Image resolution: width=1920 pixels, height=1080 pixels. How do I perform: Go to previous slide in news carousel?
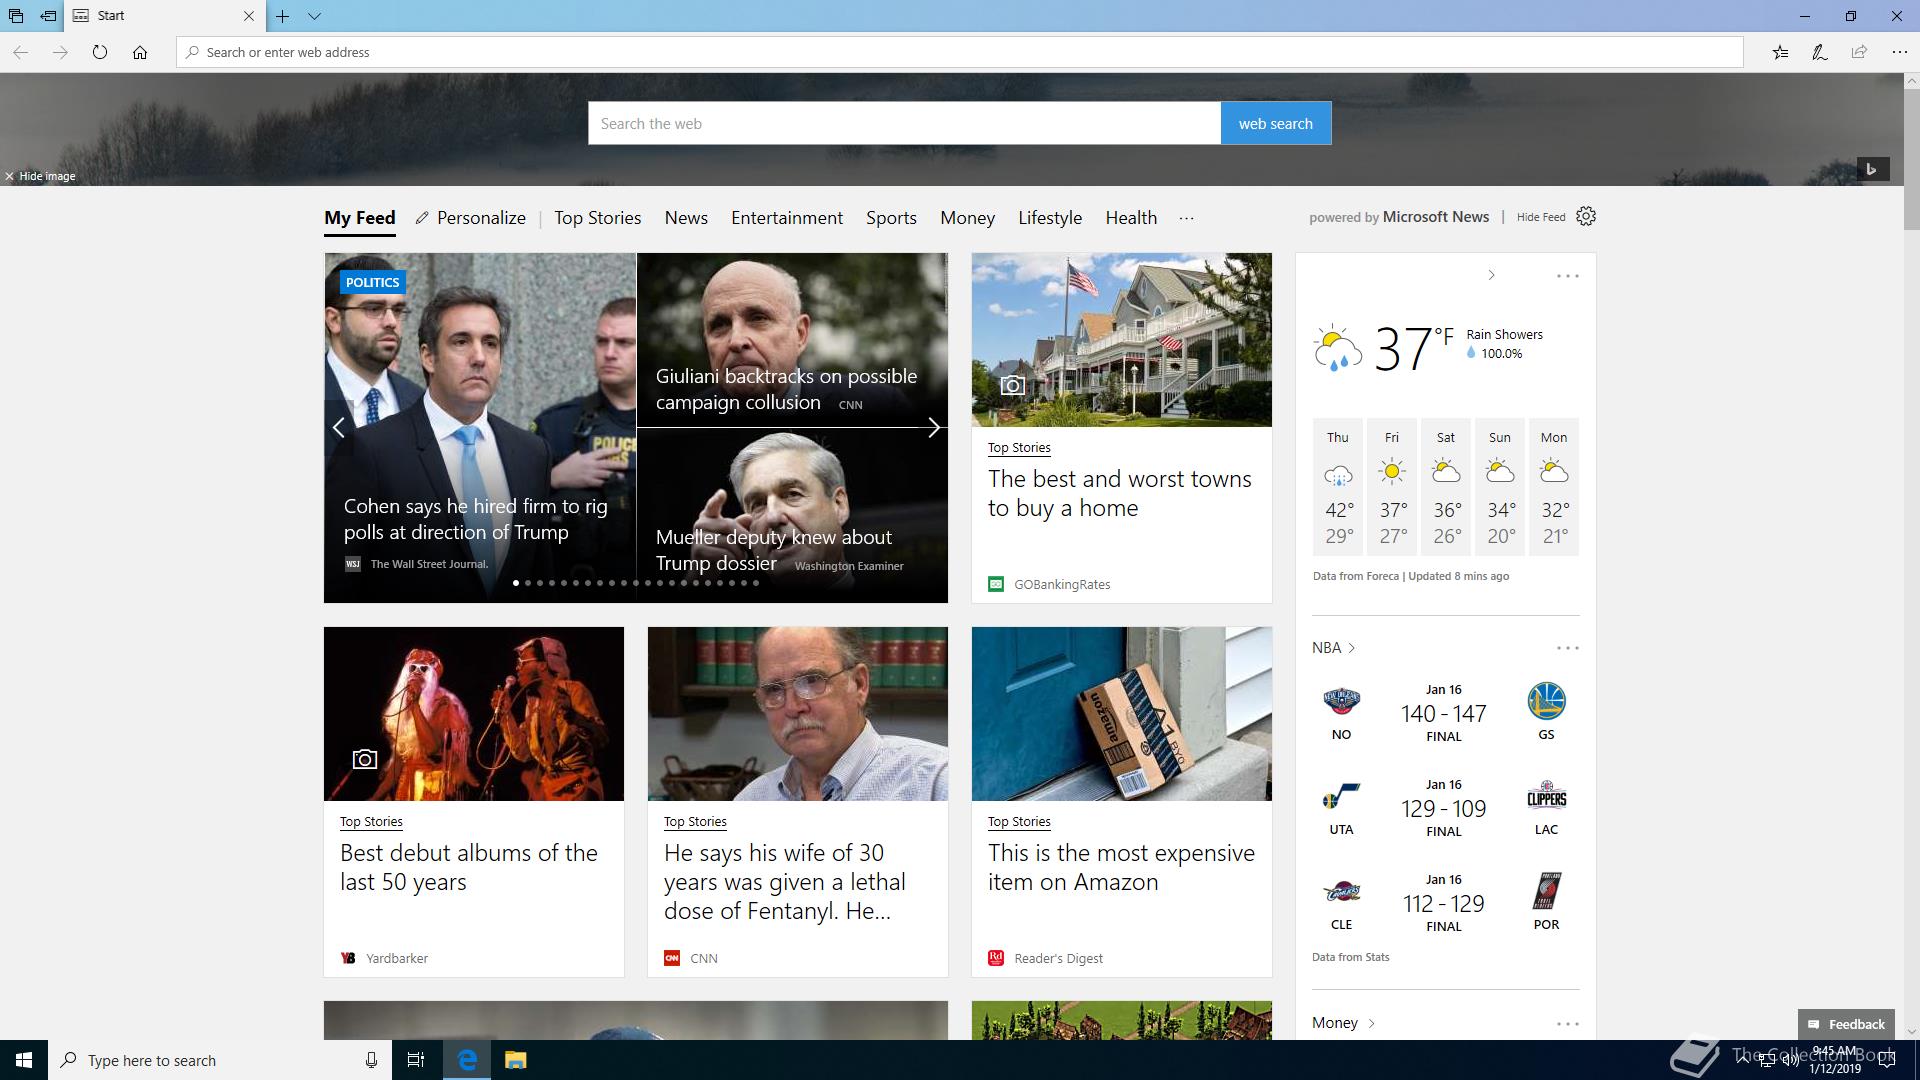pyautogui.click(x=339, y=428)
